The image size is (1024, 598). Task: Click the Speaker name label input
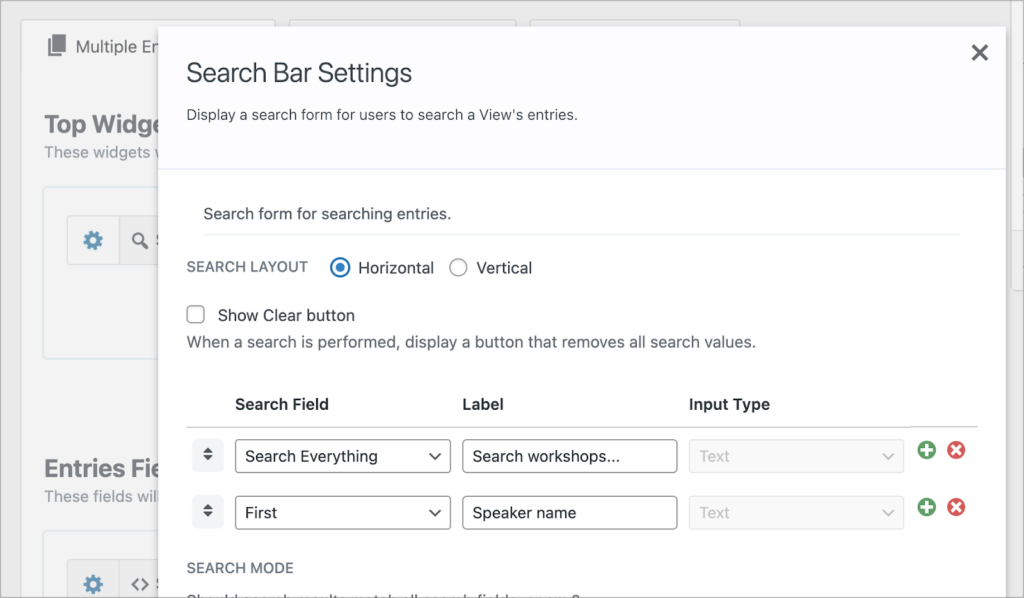[569, 512]
